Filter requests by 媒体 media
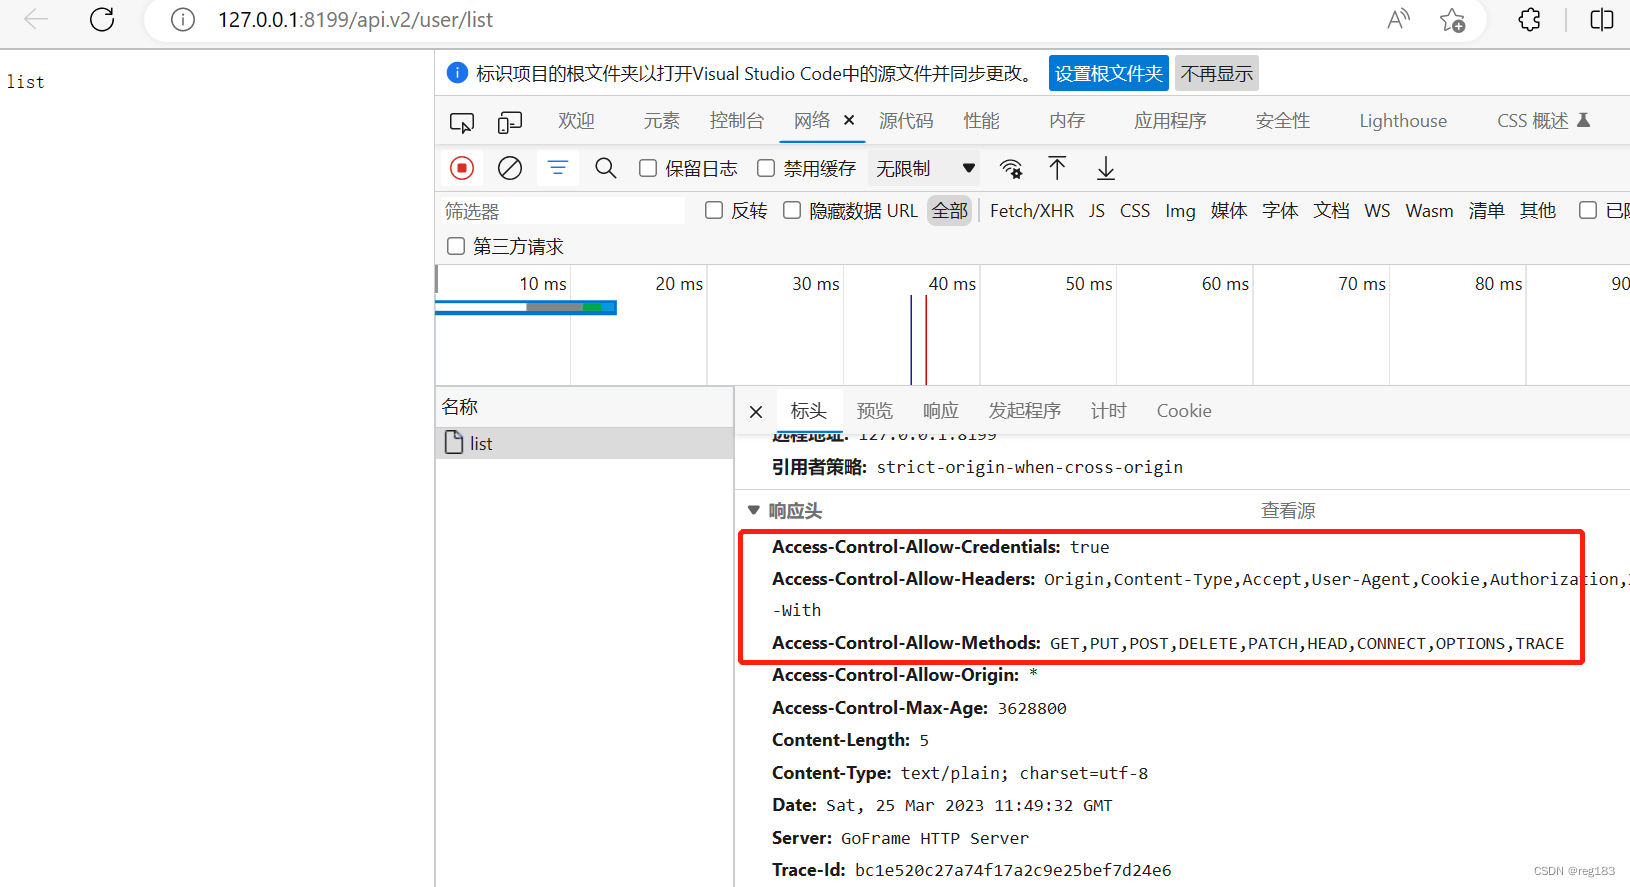This screenshot has width=1630, height=887. point(1229,211)
